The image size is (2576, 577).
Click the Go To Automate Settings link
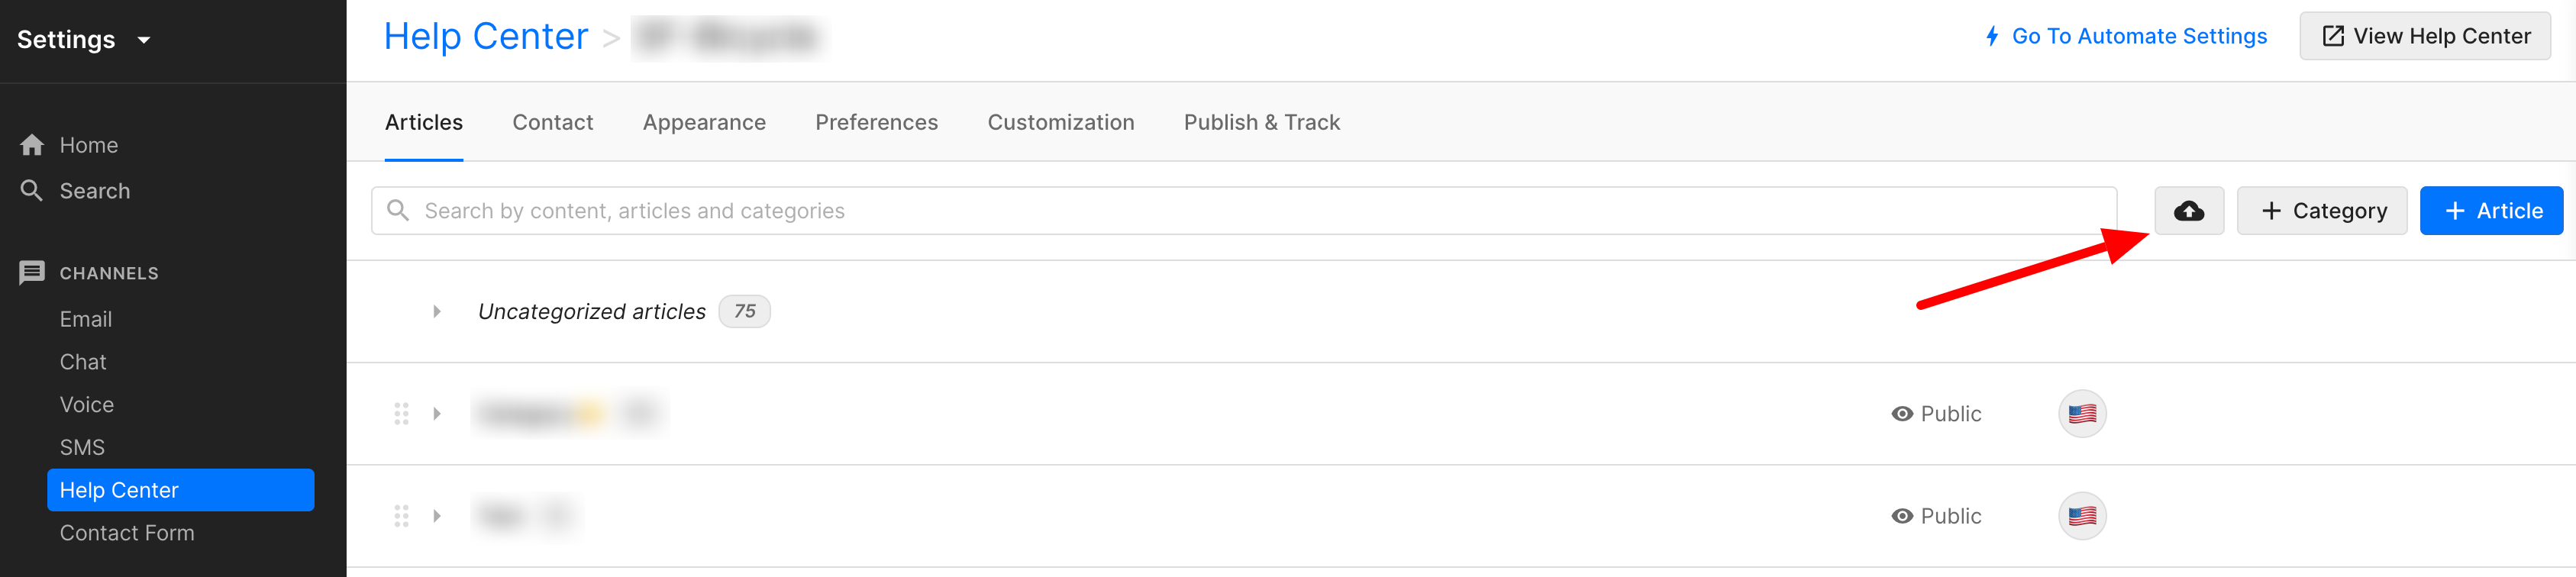(2140, 36)
